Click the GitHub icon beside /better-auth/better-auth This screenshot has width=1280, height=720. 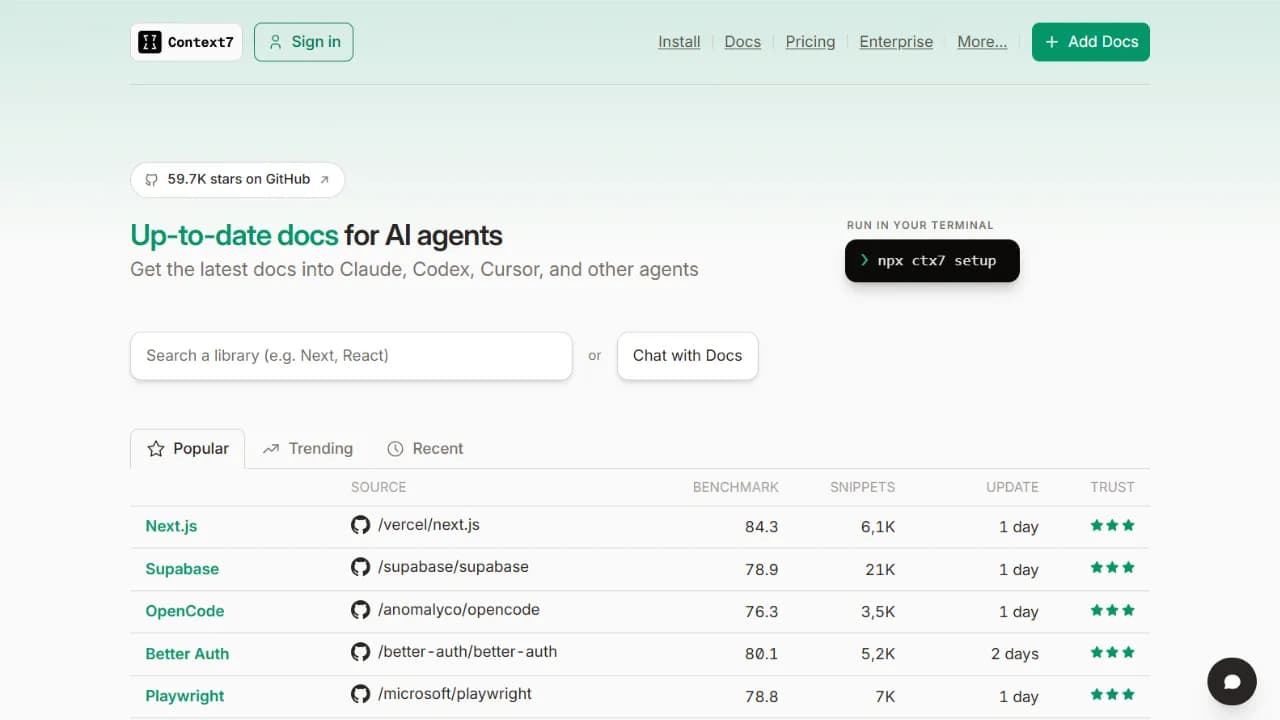(360, 652)
